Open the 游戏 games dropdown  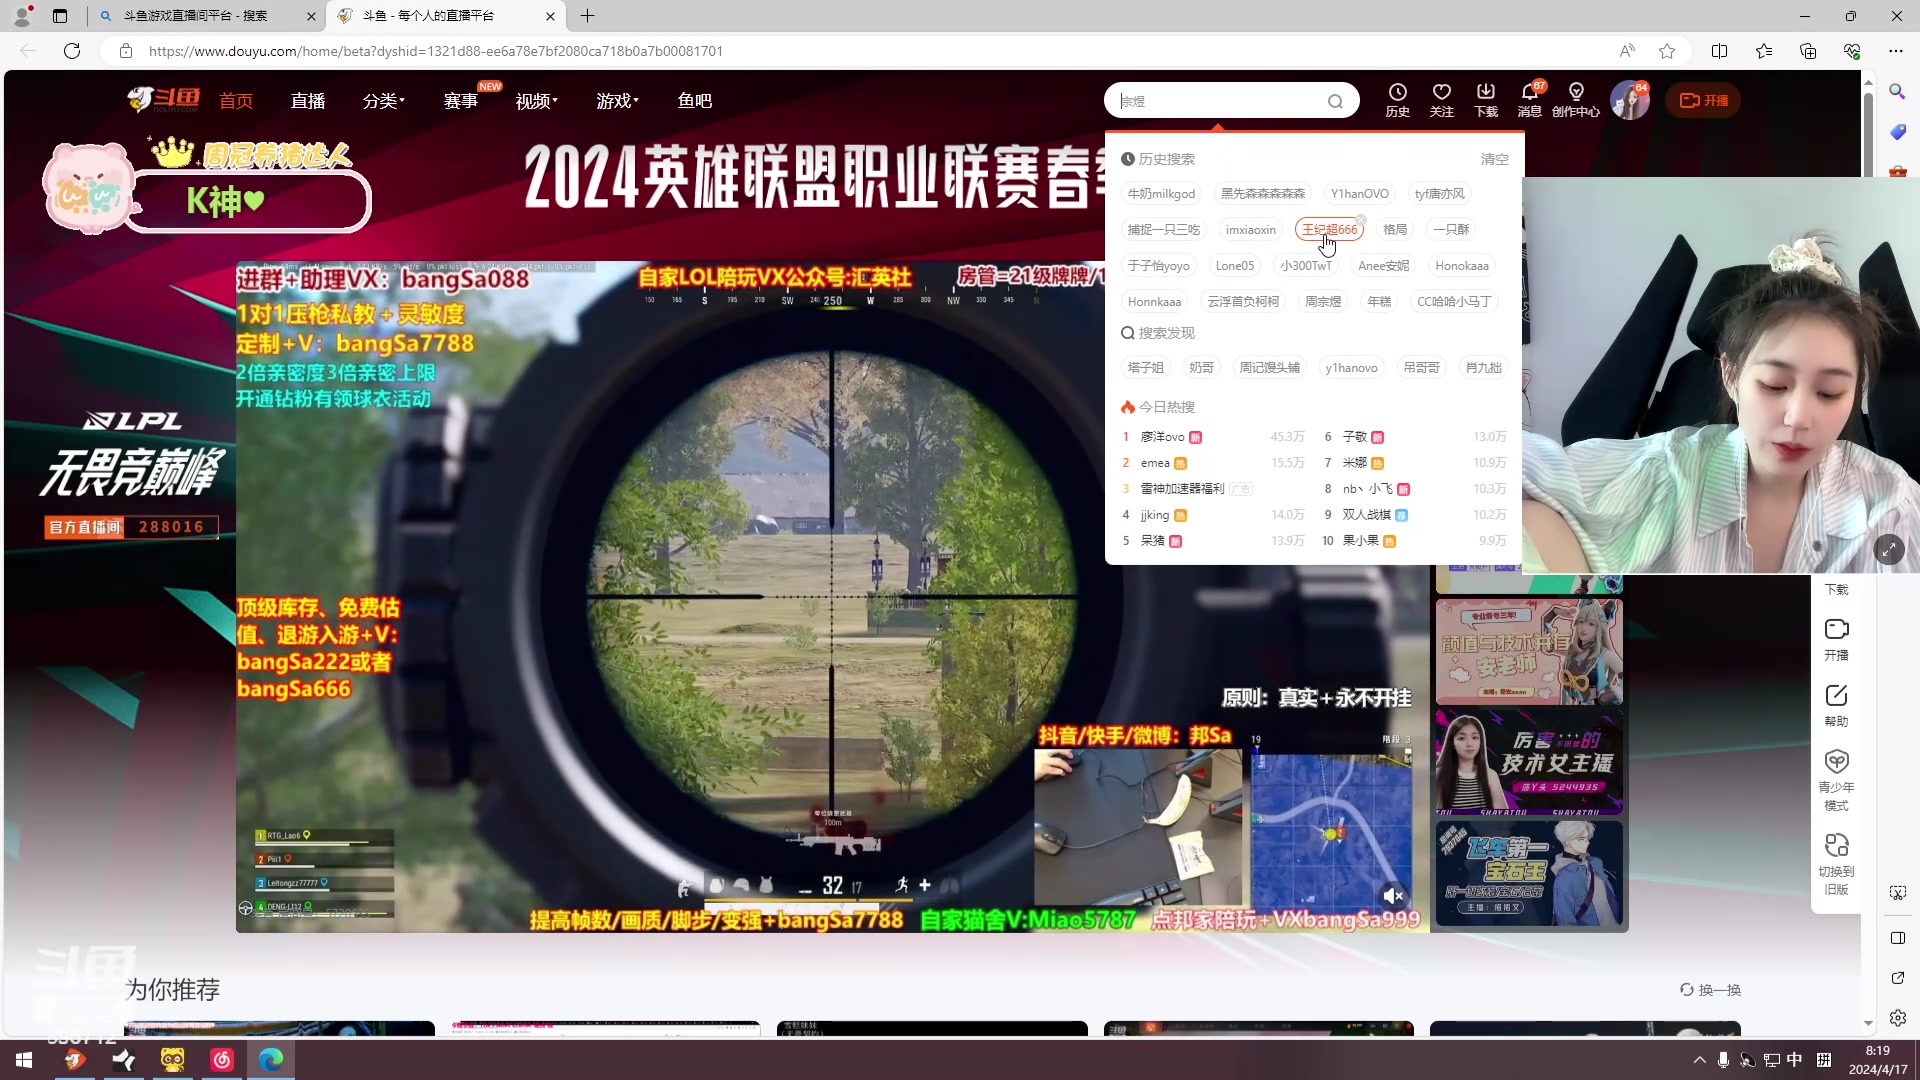[616, 100]
